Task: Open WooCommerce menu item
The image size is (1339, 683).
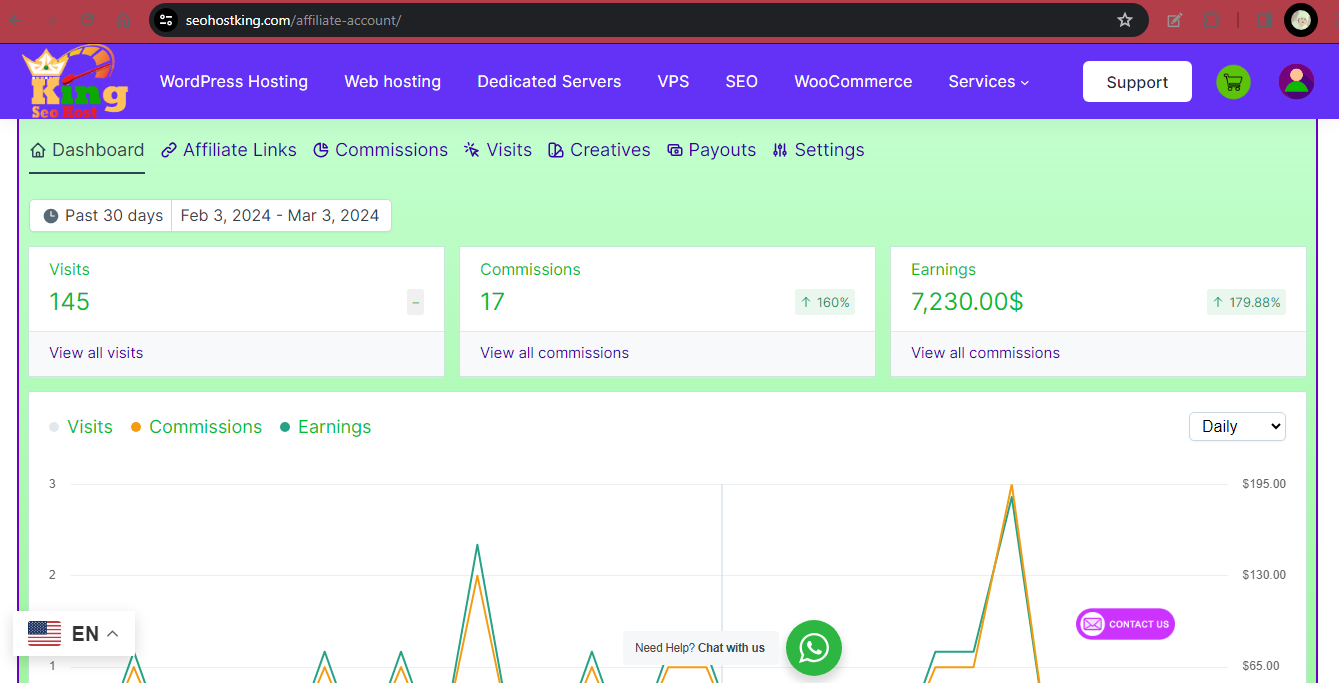Action: coord(853,82)
